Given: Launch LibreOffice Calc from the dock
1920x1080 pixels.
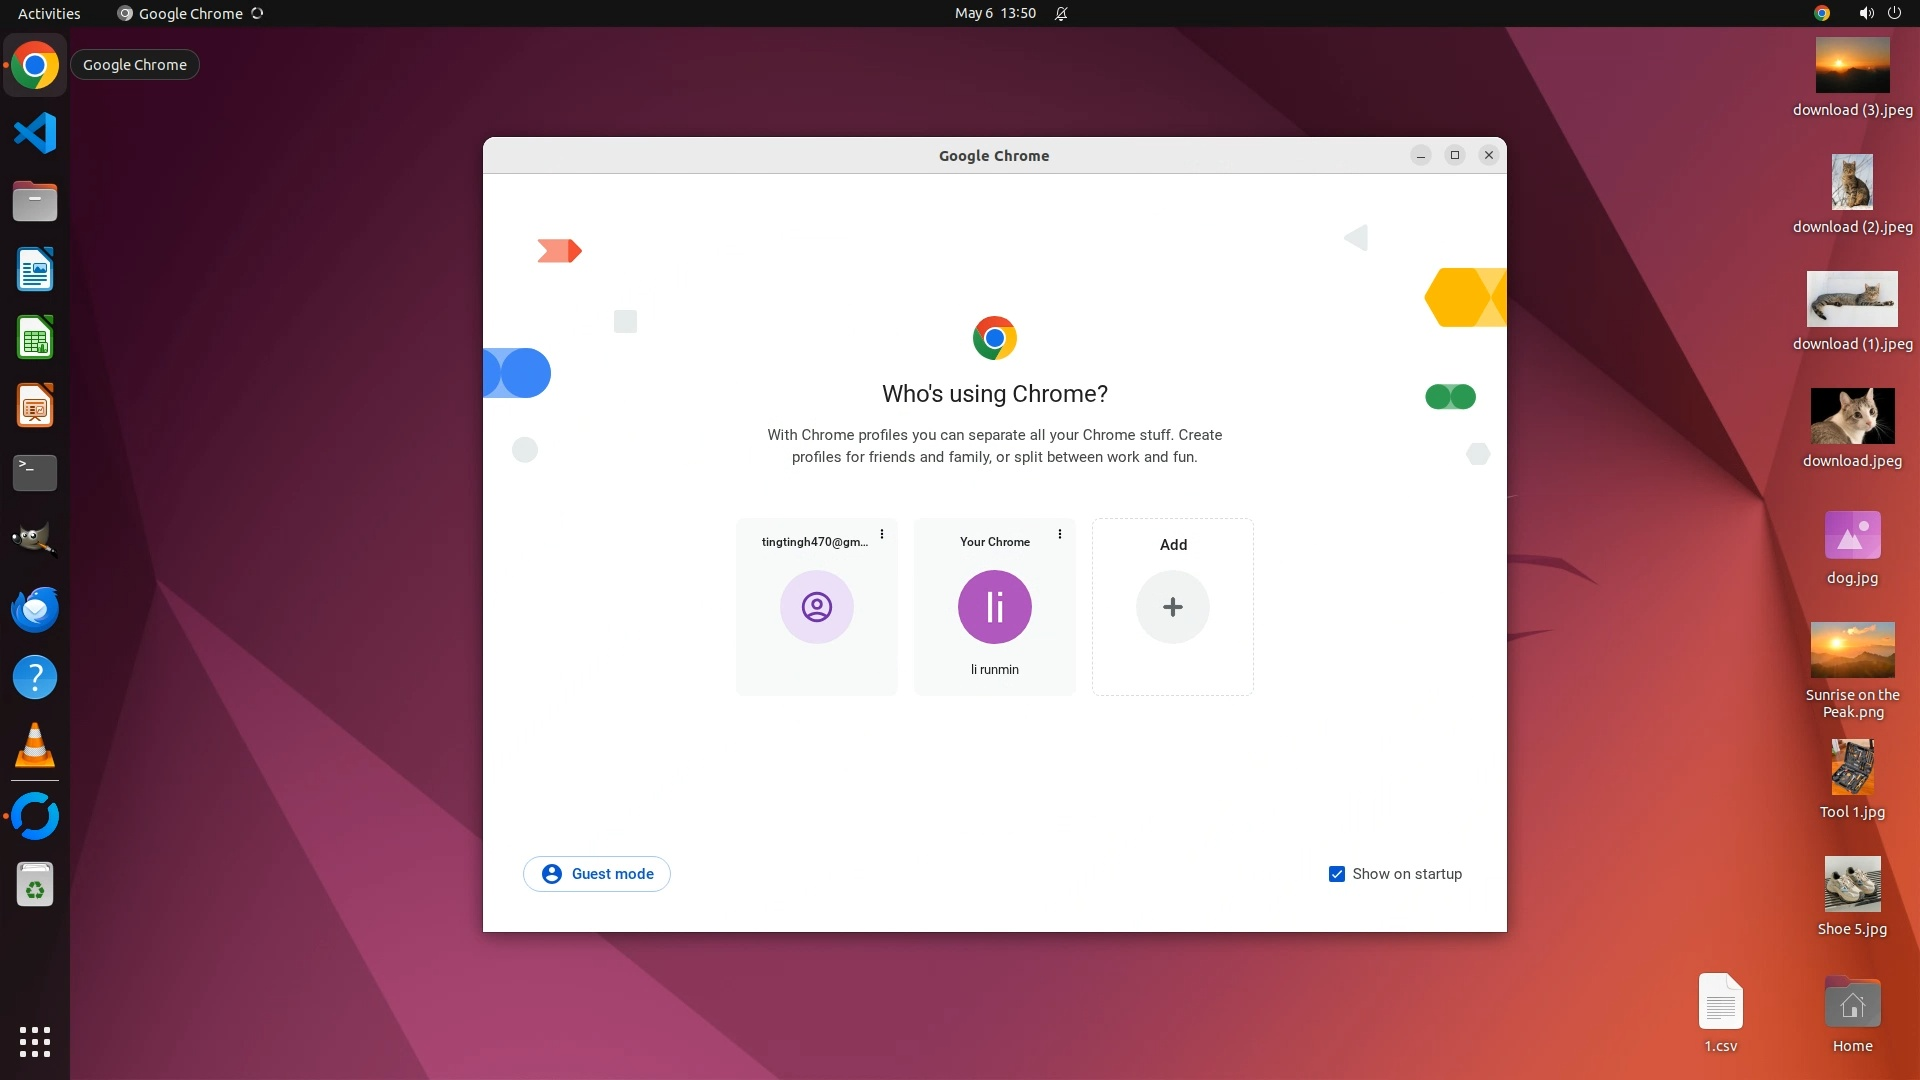Looking at the screenshot, I should pyautogui.click(x=35, y=338).
